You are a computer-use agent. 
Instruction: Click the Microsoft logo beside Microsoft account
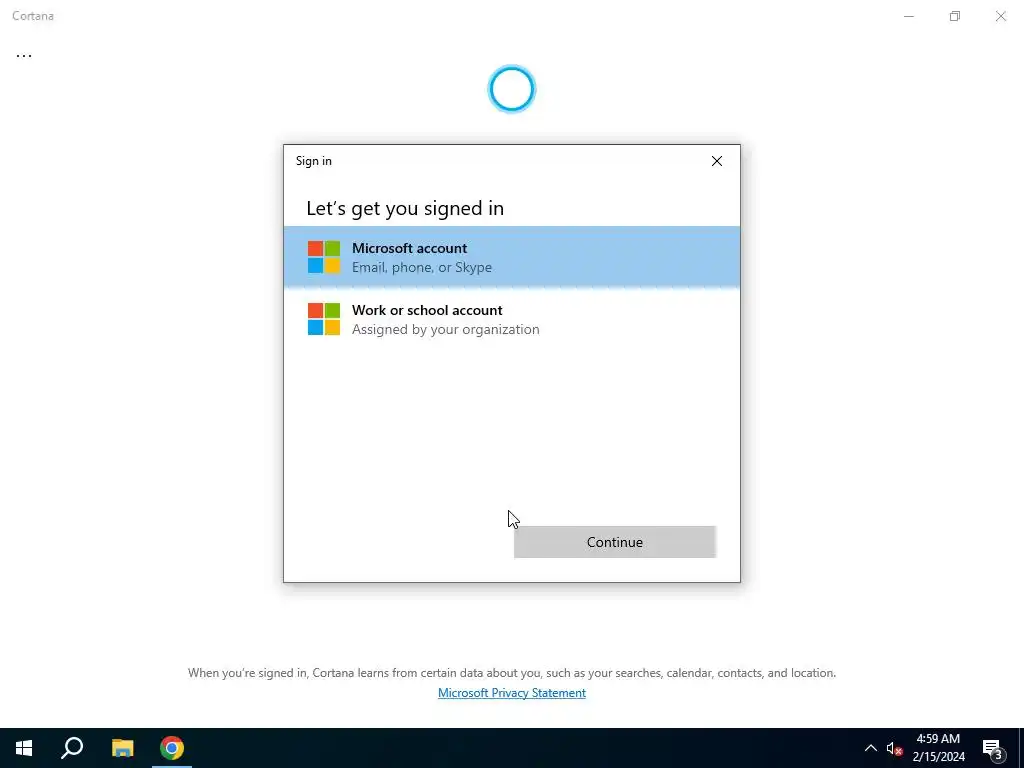324,257
